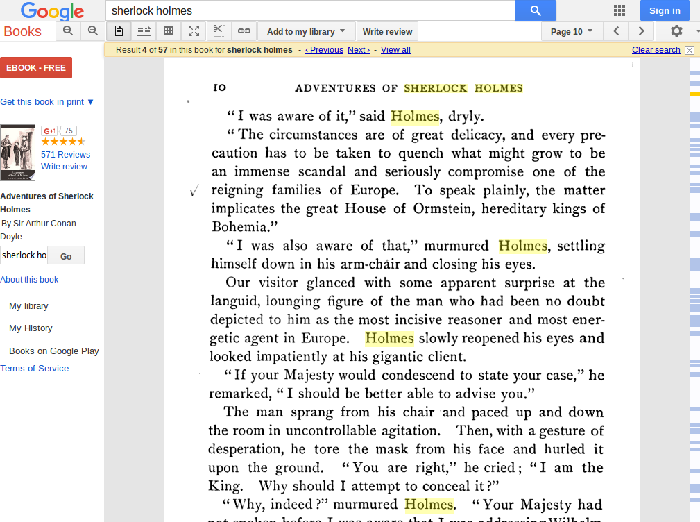Open the clip tool icon

pyautogui.click(x=218, y=31)
